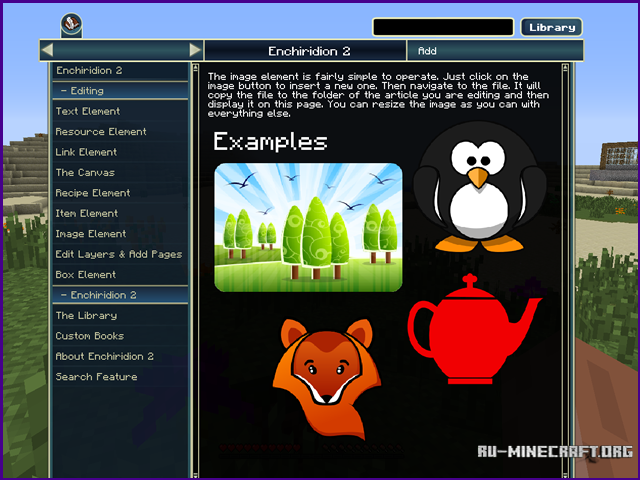640x480 pixels.
Task: Click the content scrollbar up arrow
Action: tap(565, 67)
